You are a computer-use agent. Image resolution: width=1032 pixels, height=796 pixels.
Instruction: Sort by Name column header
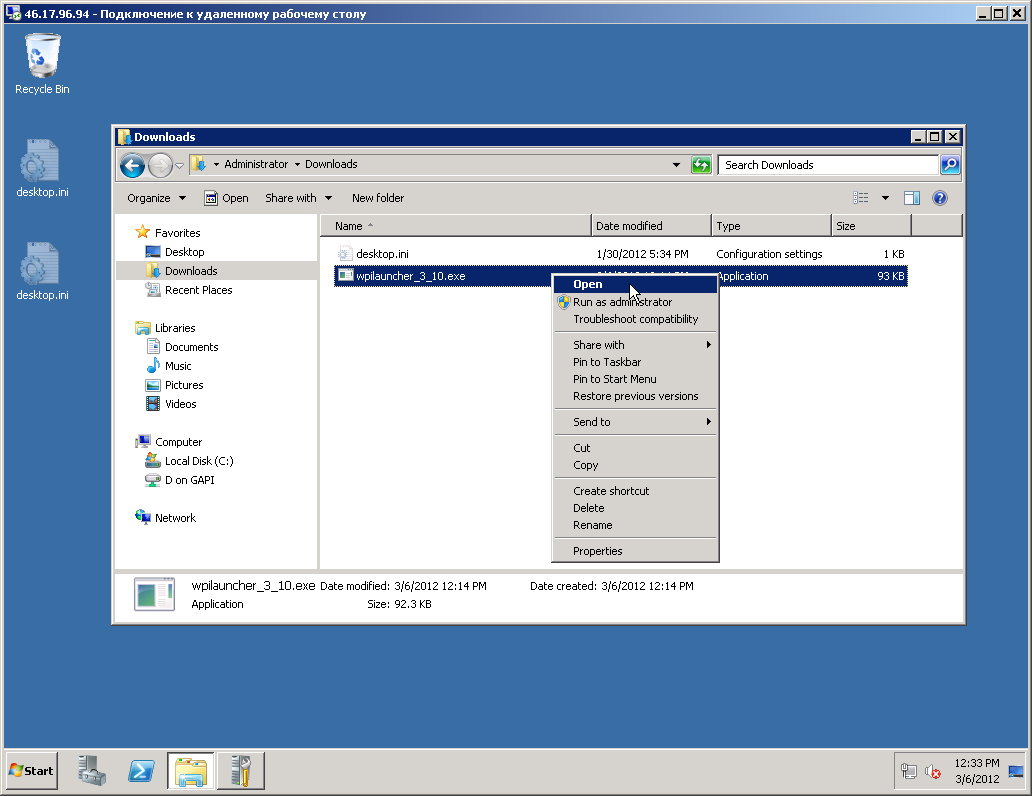pos(456,226)
